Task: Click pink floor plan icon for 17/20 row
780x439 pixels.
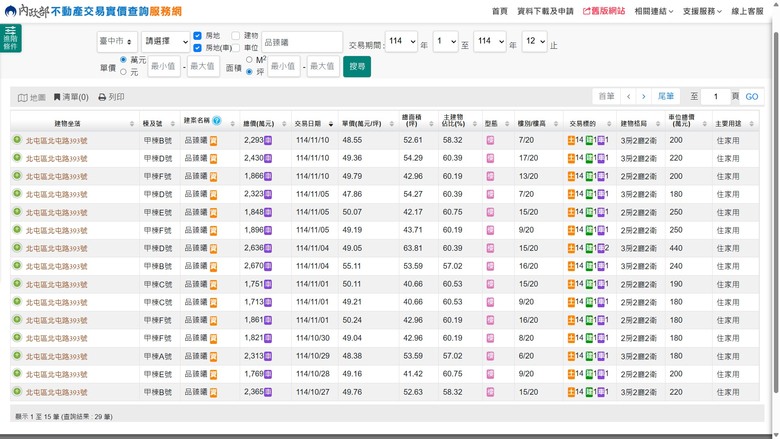Action: pos(490,159)
